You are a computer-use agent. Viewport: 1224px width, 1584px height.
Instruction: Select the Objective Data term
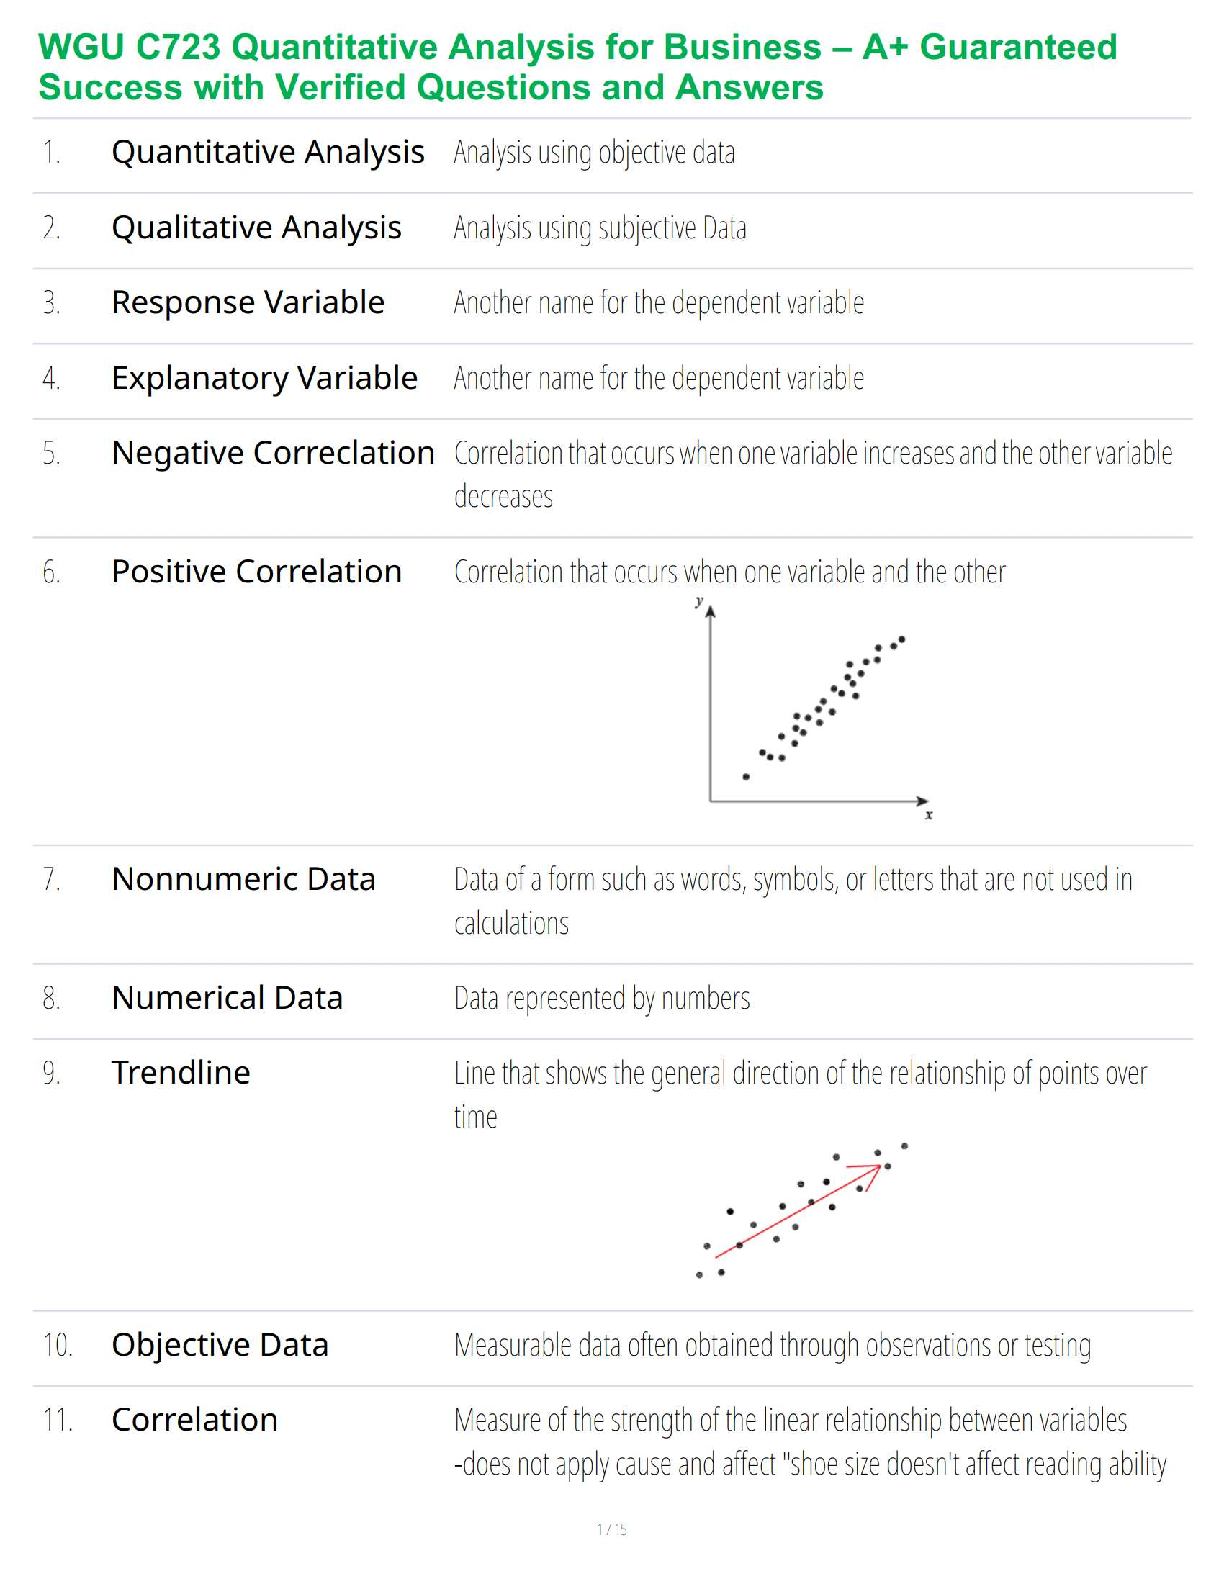220,1345
